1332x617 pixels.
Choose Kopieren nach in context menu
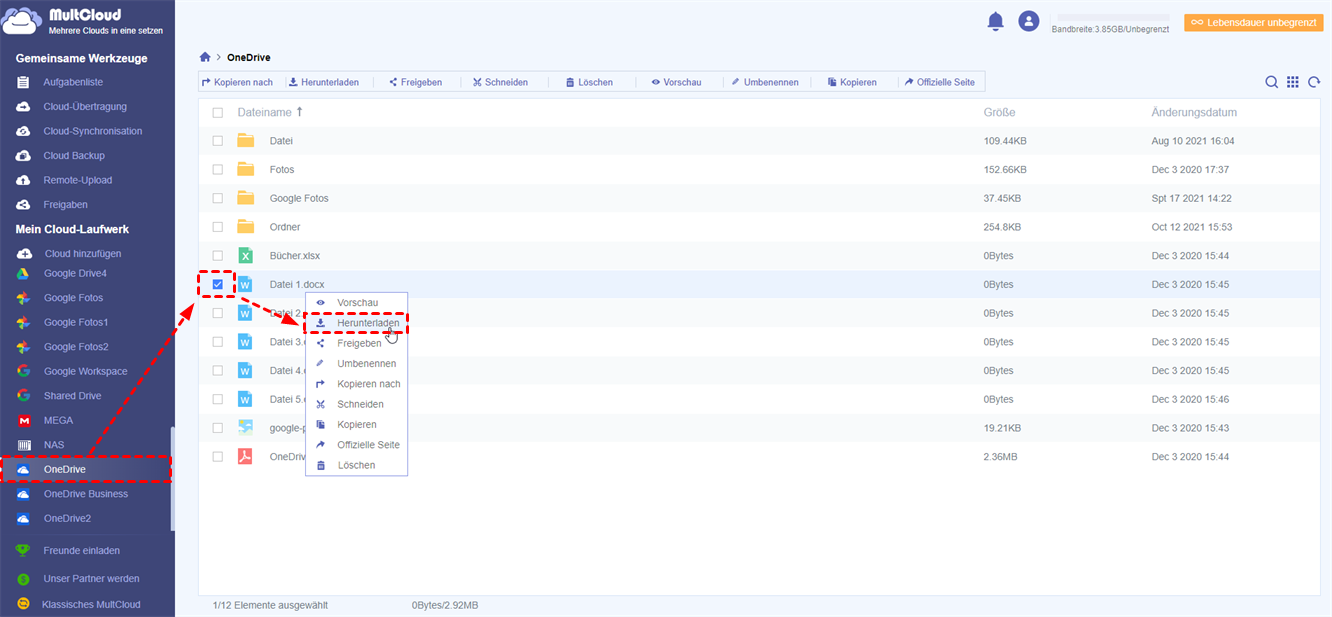click(x=356, y=384)
